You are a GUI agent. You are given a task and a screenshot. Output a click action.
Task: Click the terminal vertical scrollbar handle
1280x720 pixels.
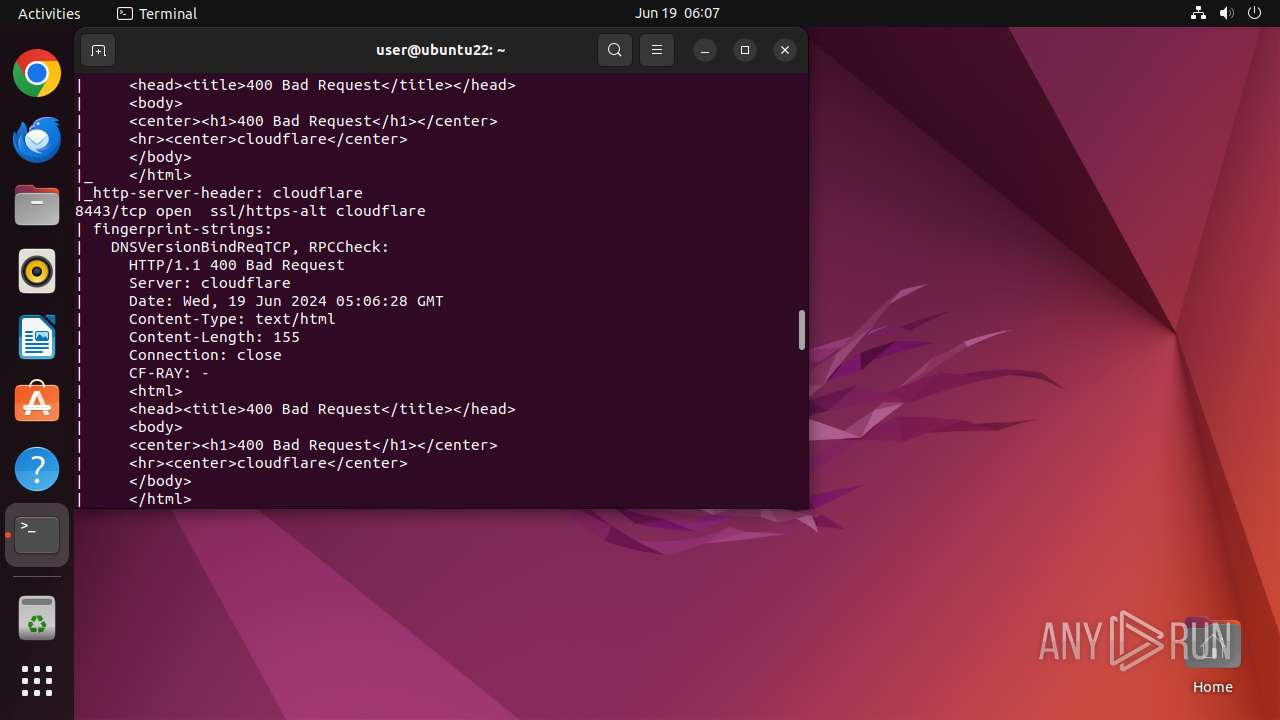point(801,330)
